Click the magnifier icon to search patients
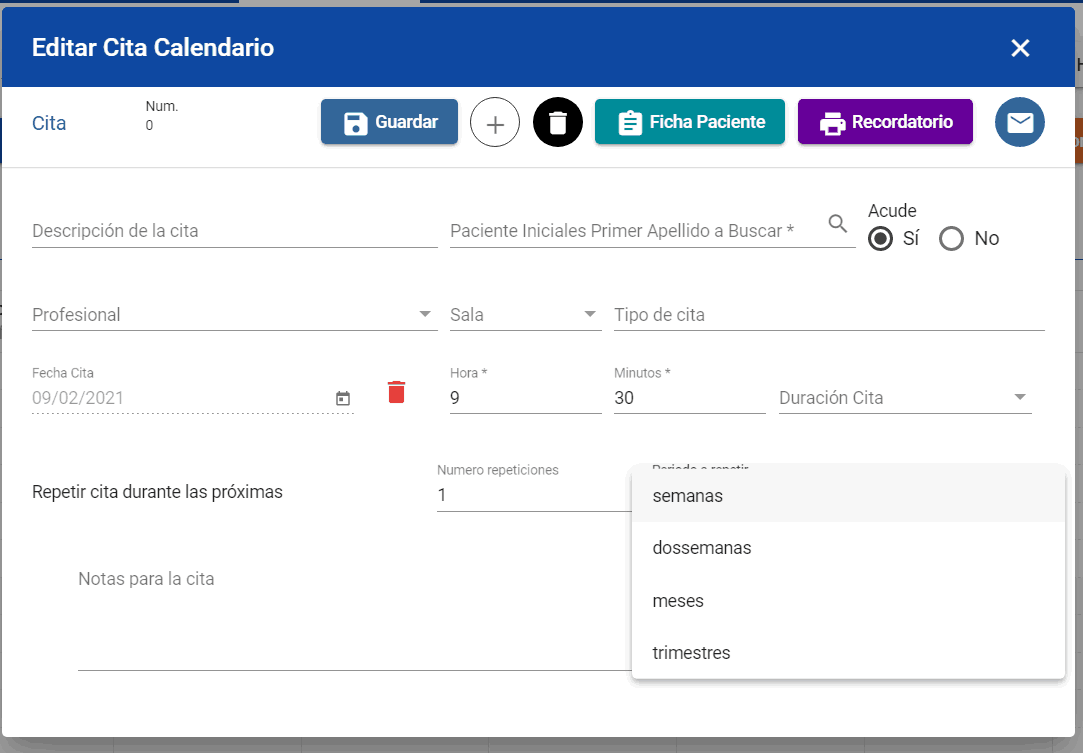Screen dimensions: 1083x753 tap(838, 224)
